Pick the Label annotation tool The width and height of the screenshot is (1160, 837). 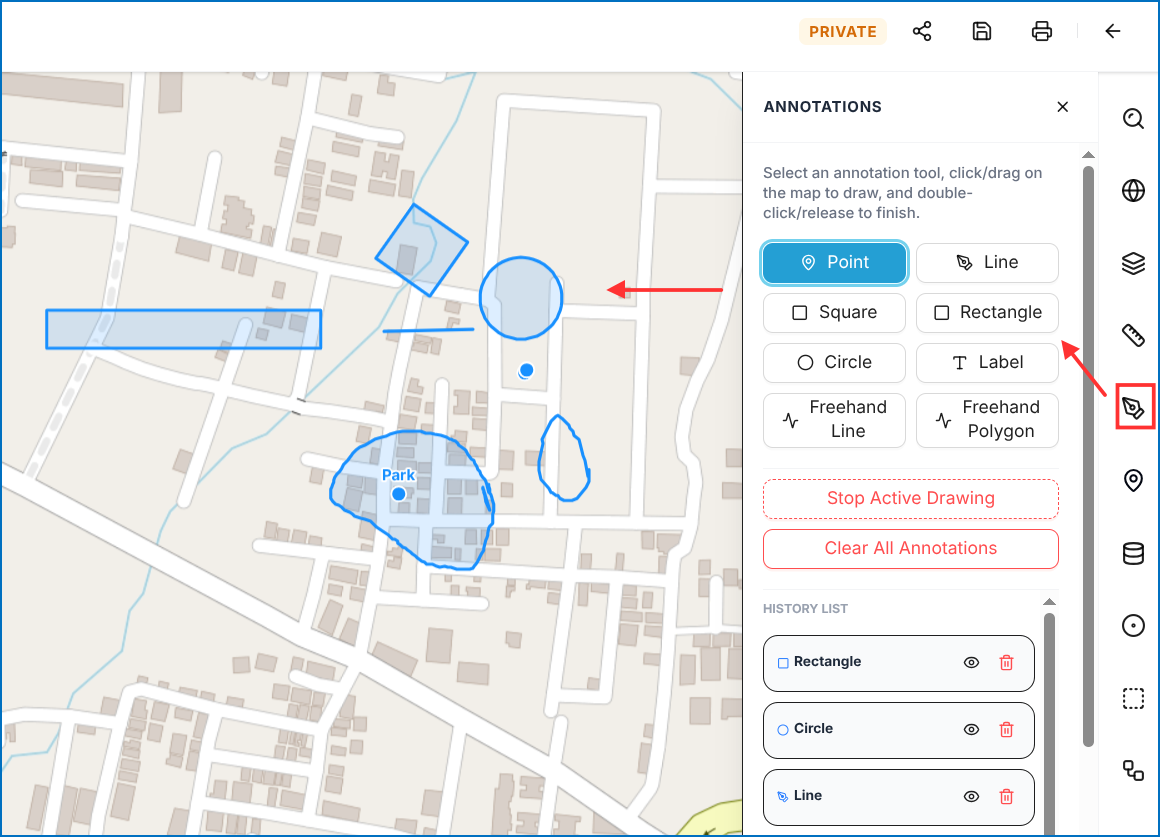pyautogui.click(x=988, y=363)
